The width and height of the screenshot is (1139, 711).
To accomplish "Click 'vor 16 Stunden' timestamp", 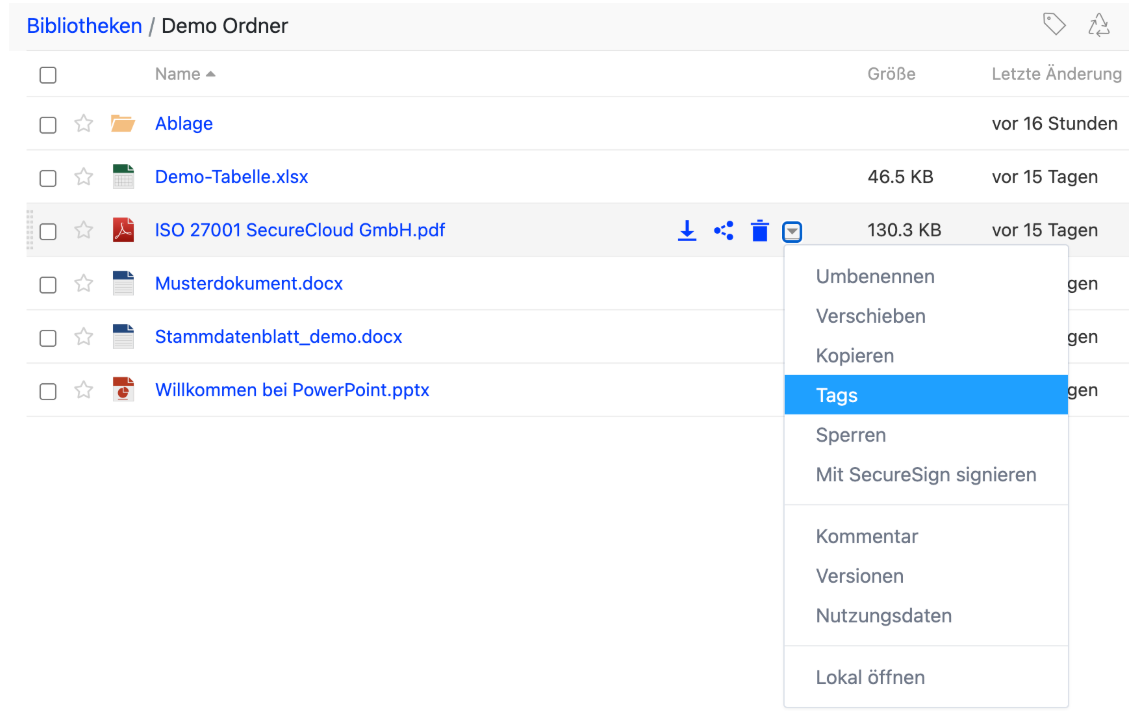I will [1055, 123].
